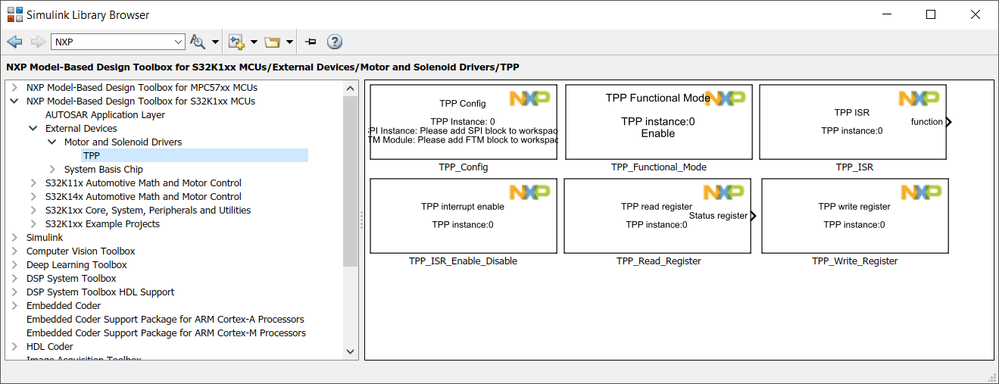Select AUTOSAR Application Layer in tree
Screen dimensions: 999x384
[105, 115]
